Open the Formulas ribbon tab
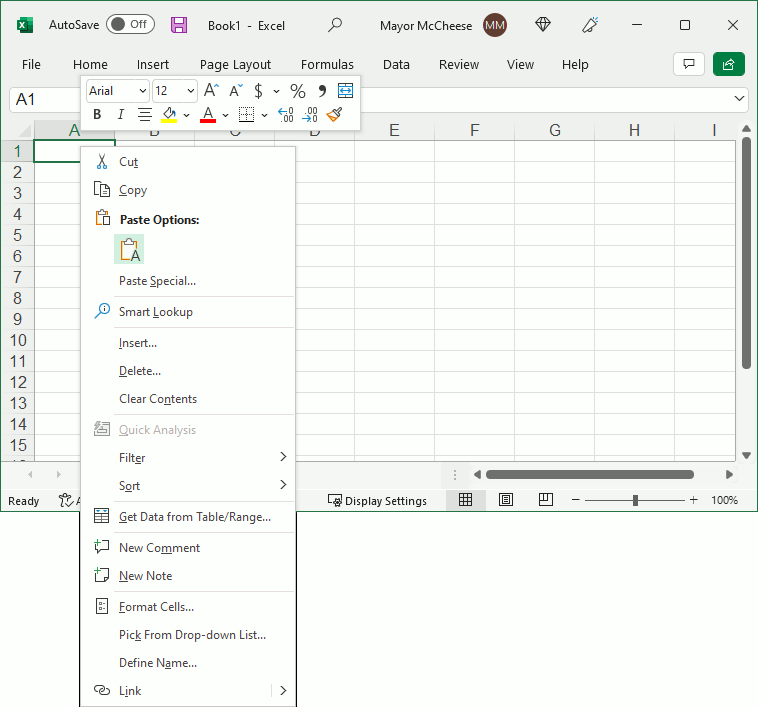 tap(327, 64)
